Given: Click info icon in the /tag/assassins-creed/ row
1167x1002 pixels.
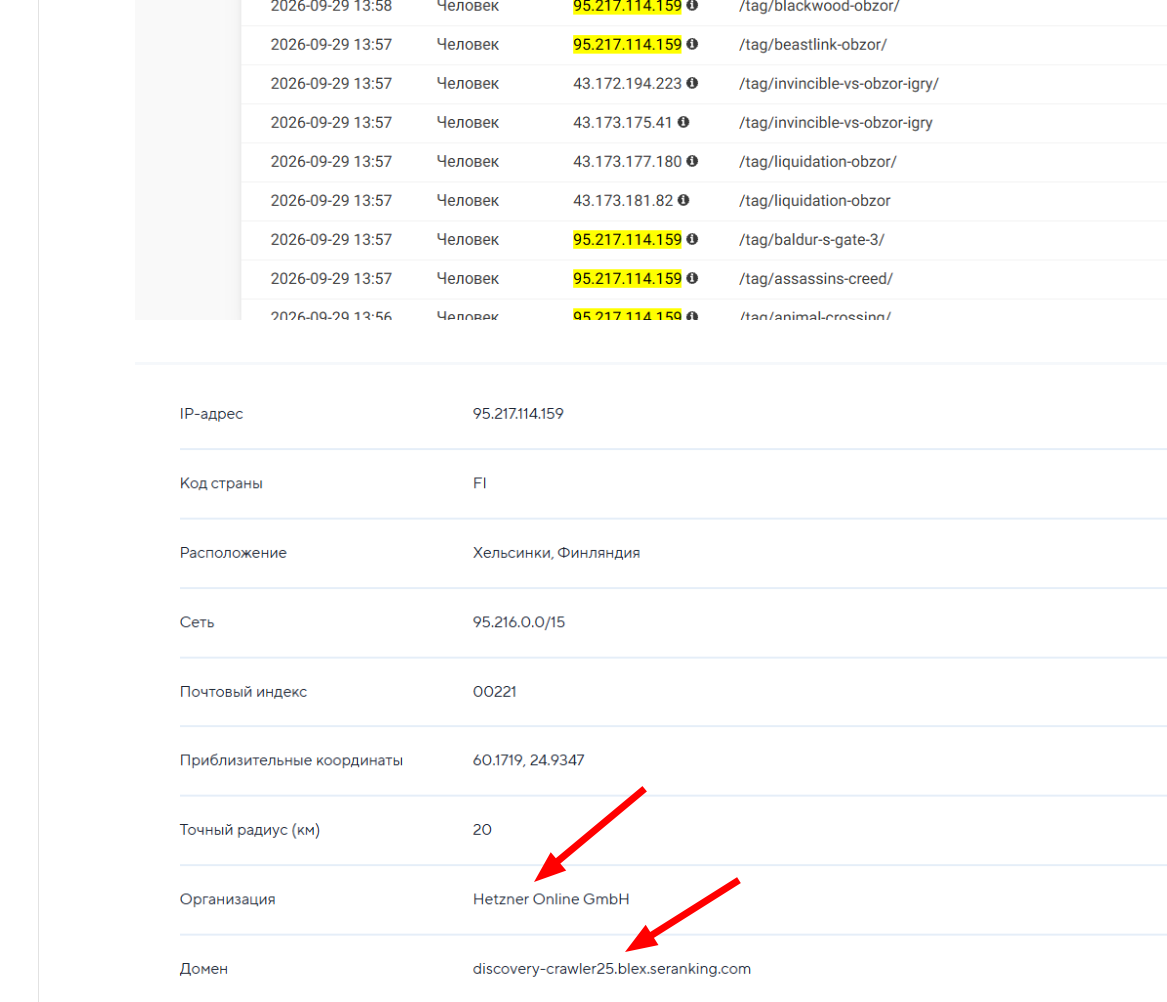Looking at the screenshot, I should tap(692, 278).
